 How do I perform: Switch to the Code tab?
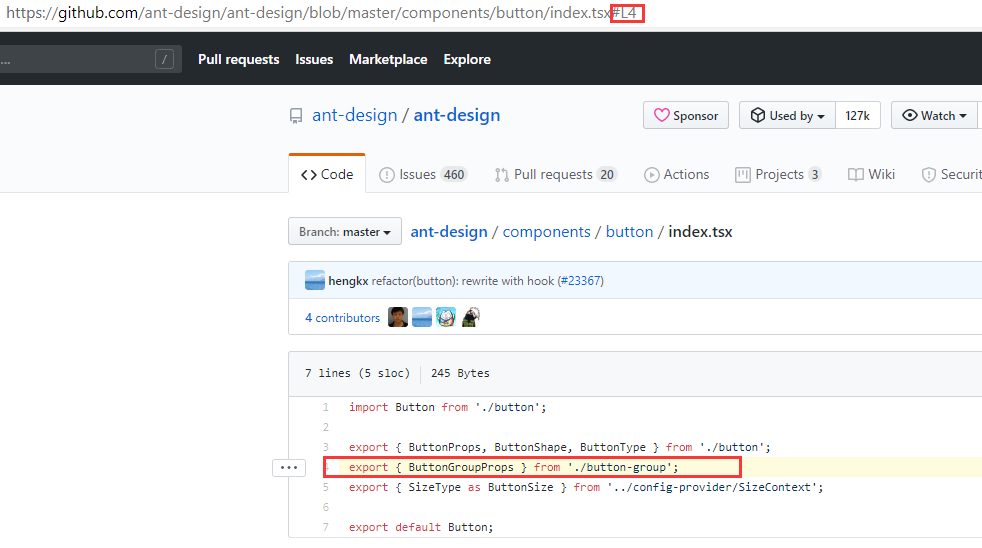pos(327,174)
